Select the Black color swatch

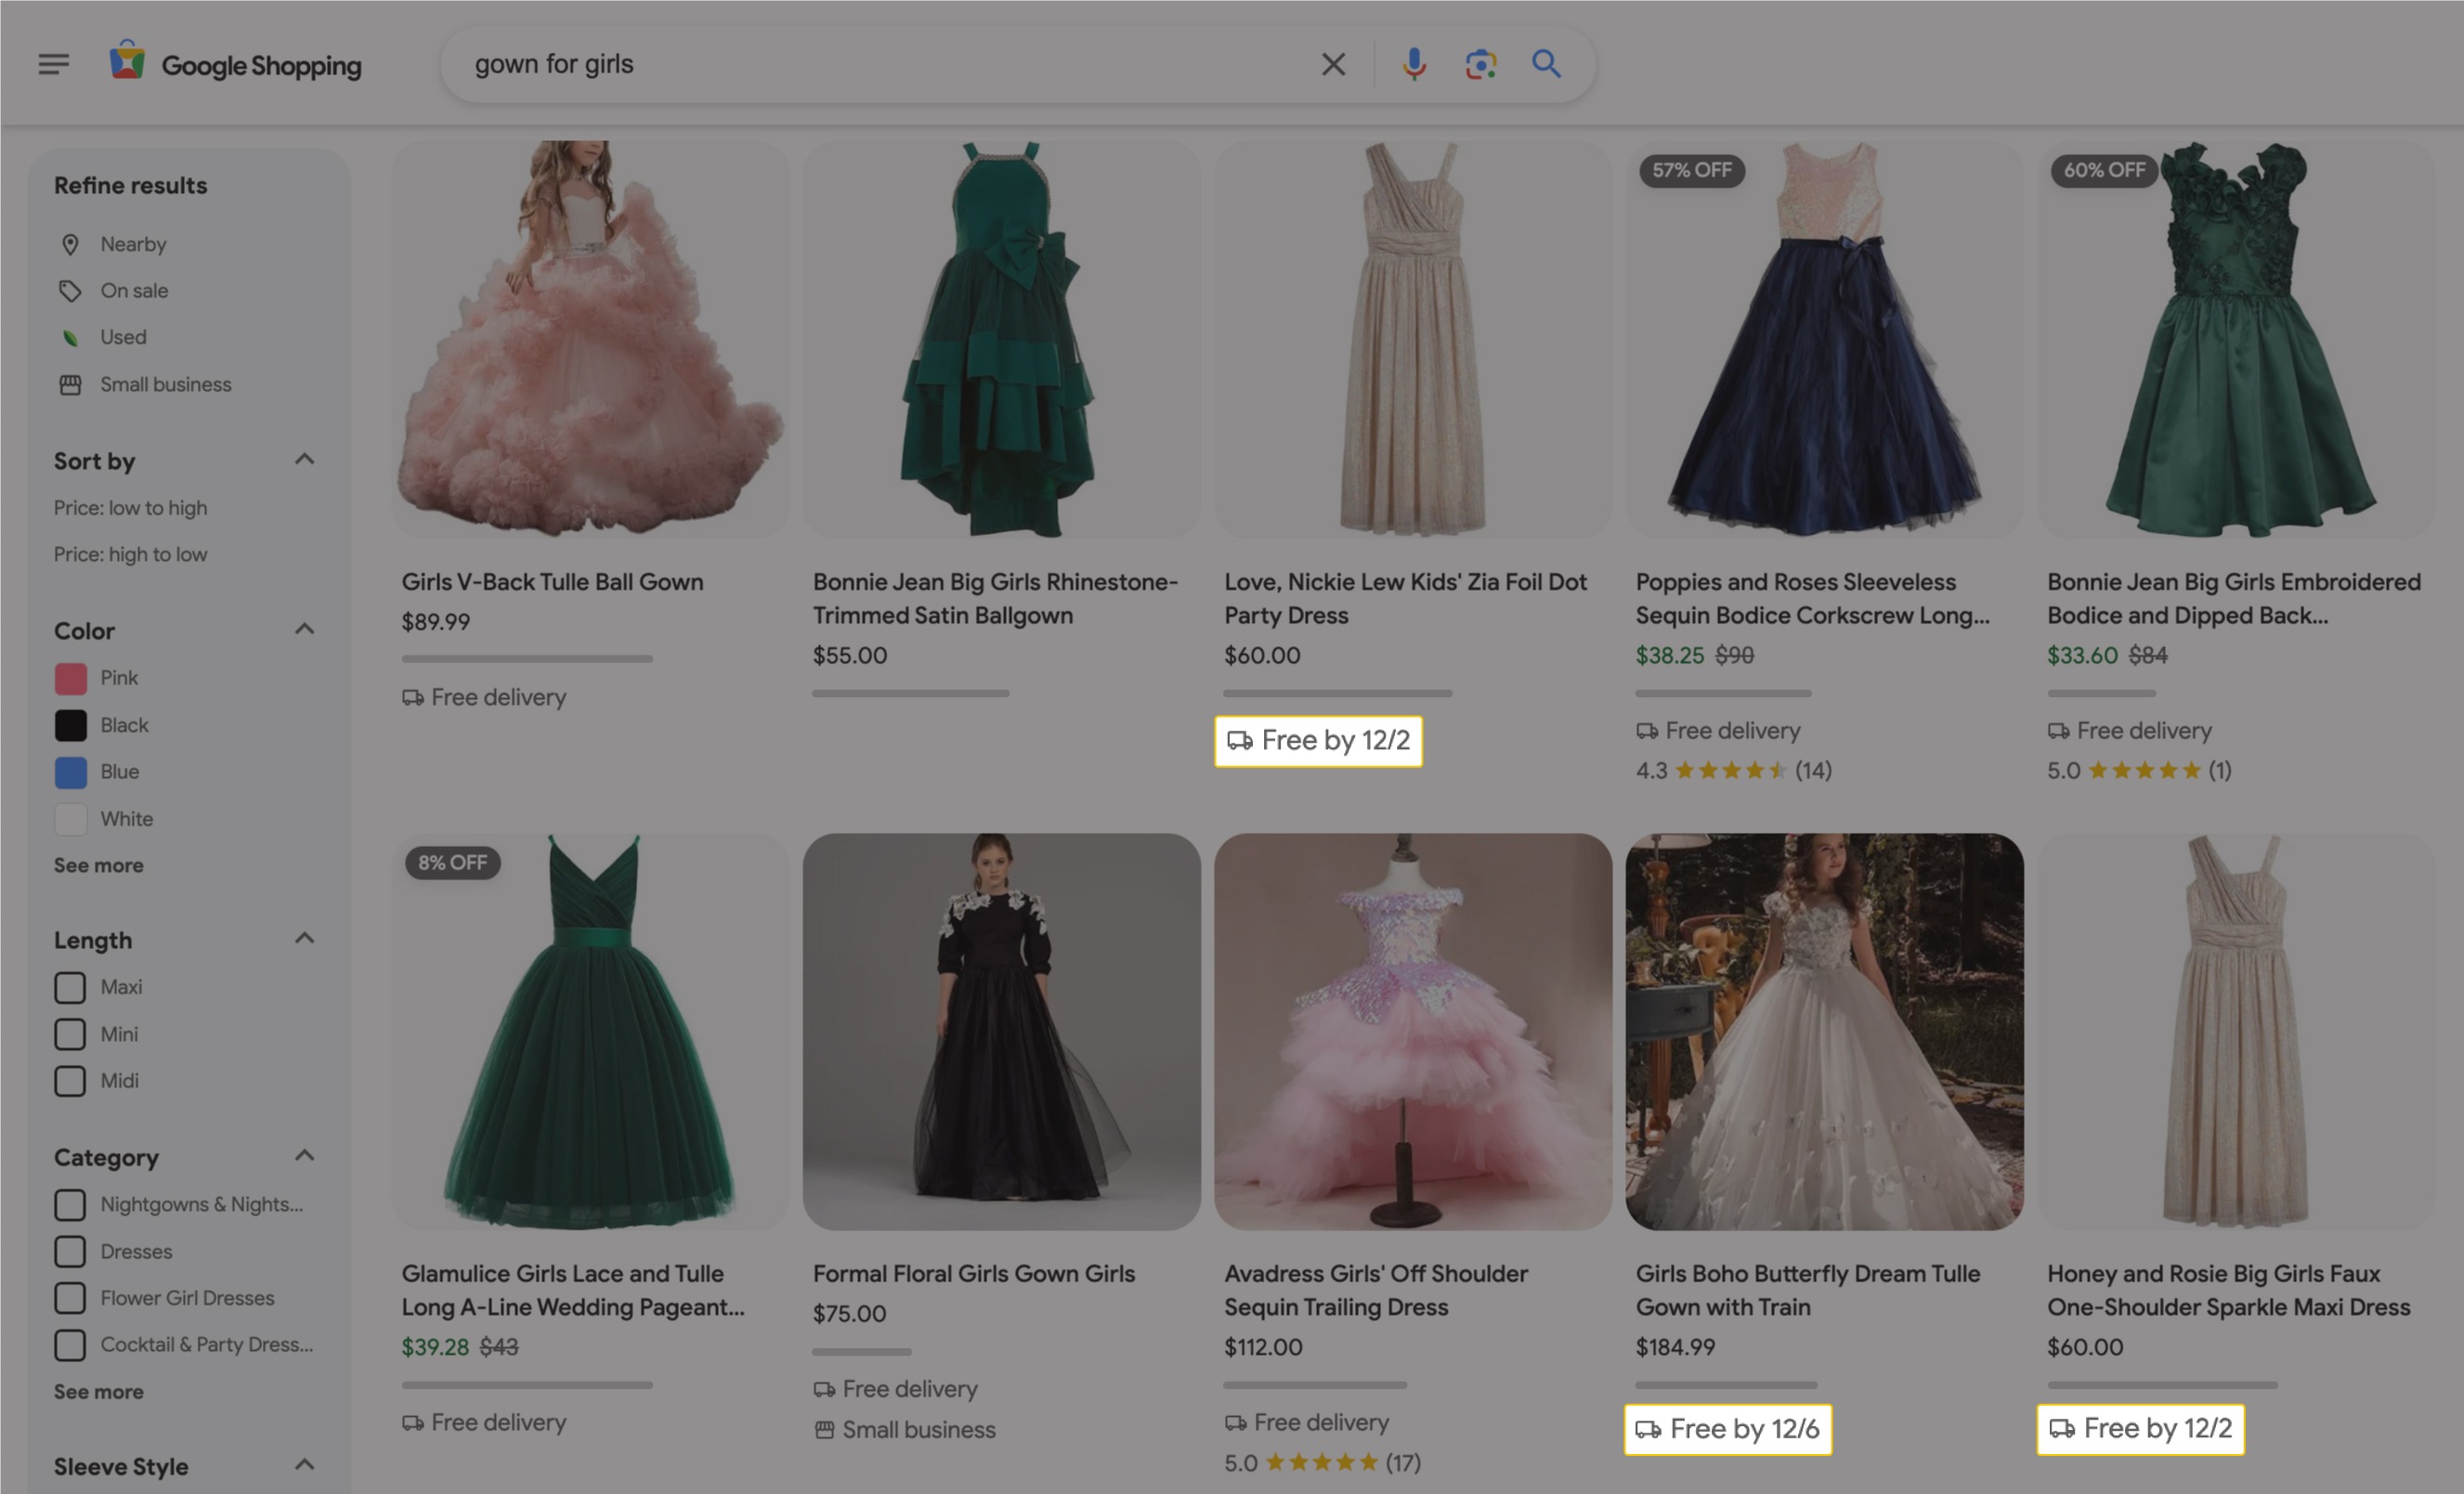70,726
